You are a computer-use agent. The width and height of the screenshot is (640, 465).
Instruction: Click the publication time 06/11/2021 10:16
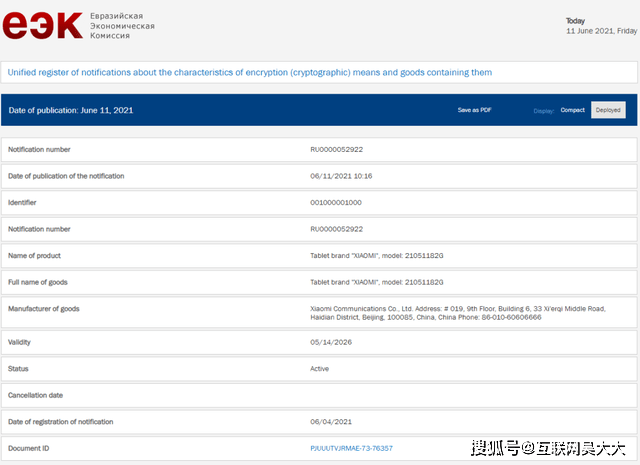pos(341,176)
